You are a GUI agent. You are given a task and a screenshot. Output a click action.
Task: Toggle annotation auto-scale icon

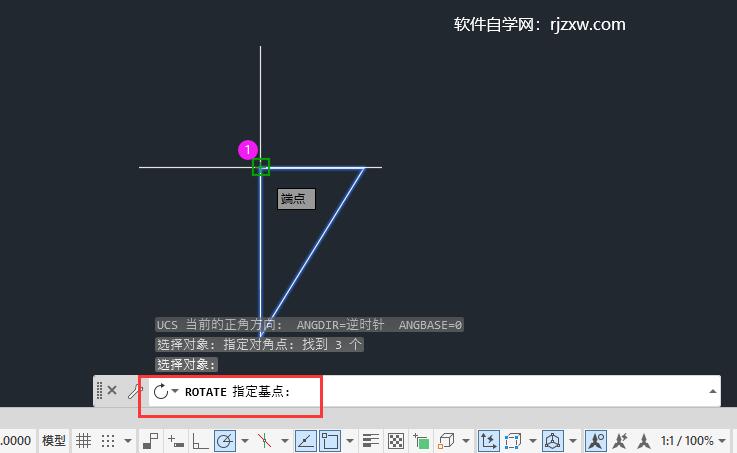click(x=620, y=441)
